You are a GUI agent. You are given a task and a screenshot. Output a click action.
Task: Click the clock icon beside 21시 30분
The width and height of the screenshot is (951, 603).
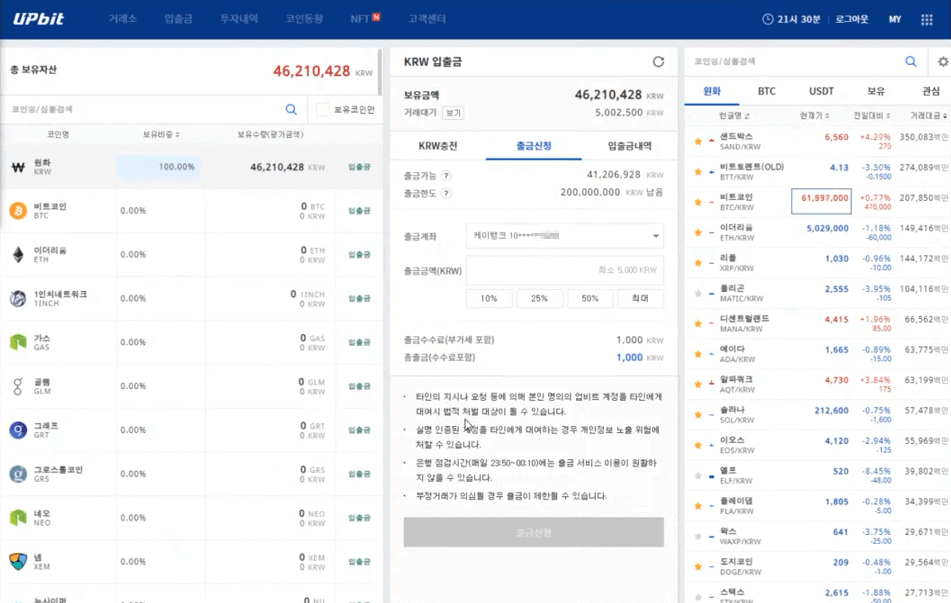click(x=767, y=19)
